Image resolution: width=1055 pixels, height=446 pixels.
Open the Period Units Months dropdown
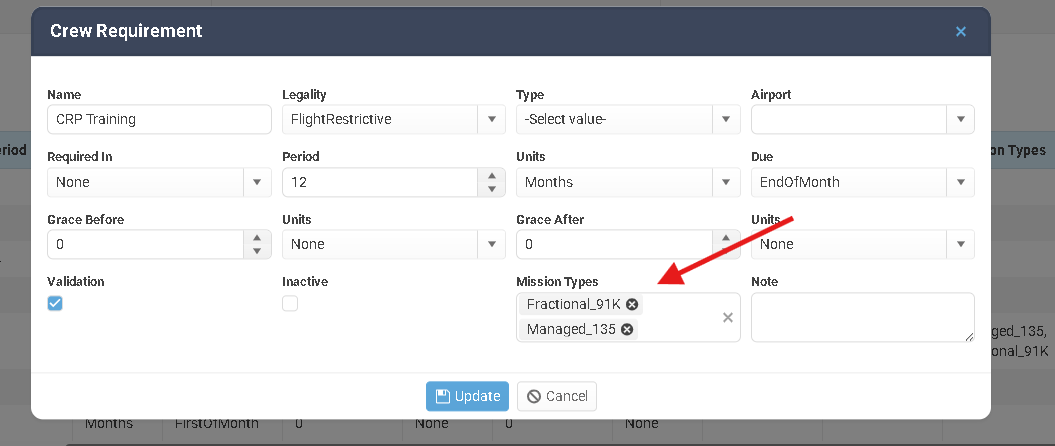(726, 182)
